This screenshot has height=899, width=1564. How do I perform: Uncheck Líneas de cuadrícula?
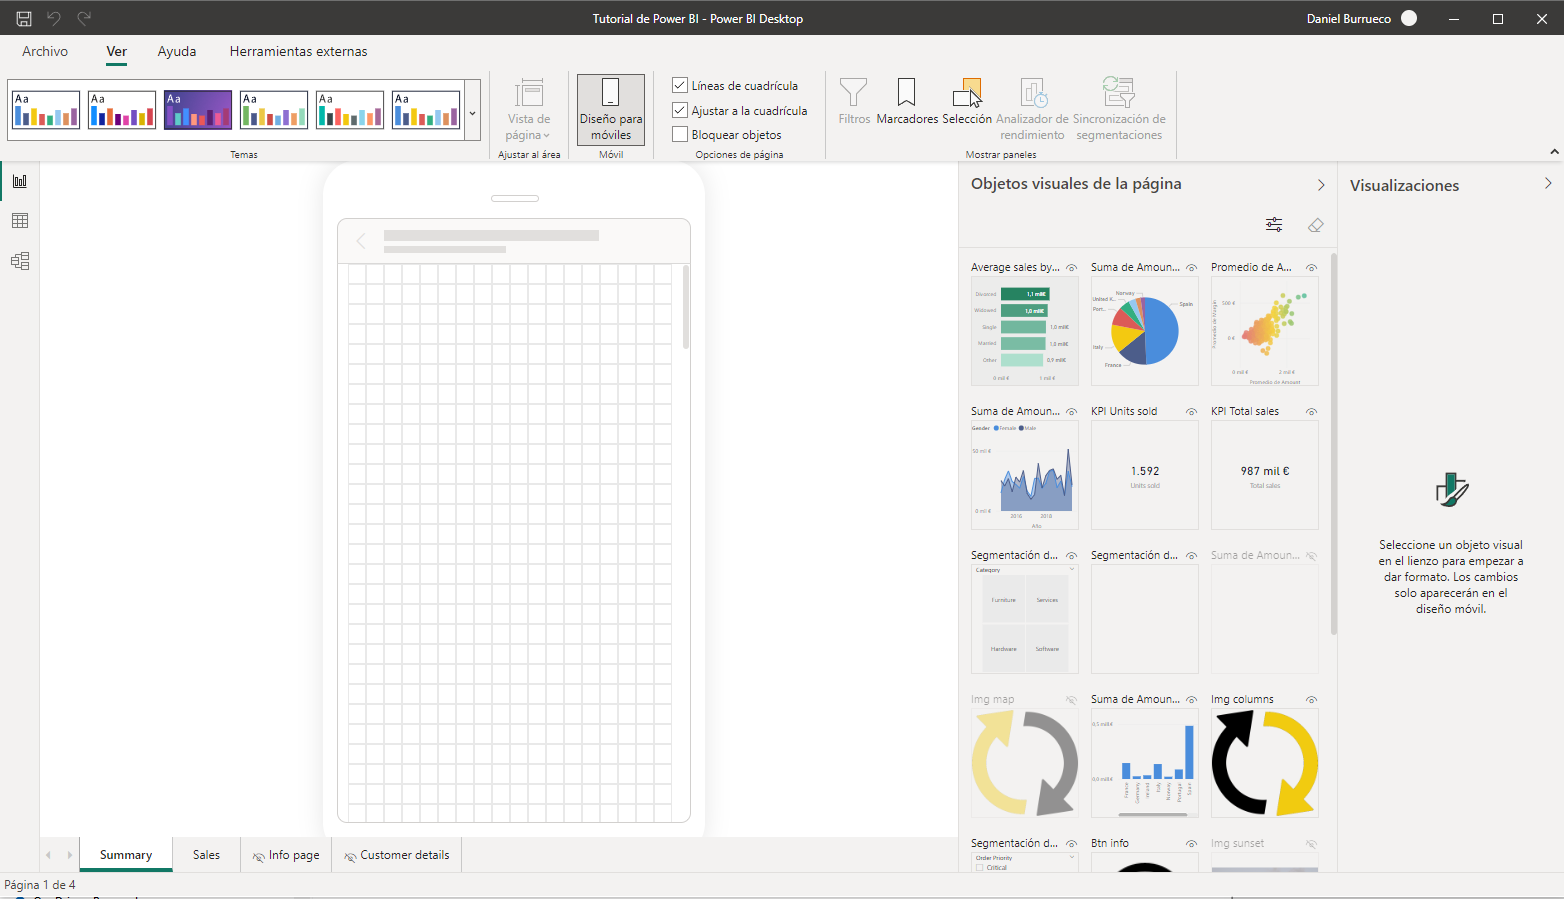tap(680, 86)
